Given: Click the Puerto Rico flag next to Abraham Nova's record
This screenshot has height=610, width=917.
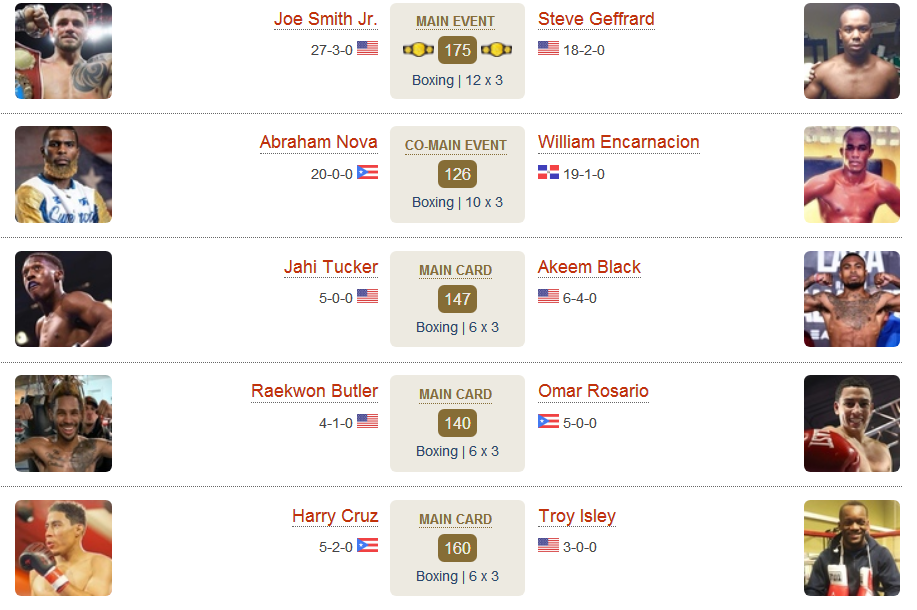Looking at the screenshot, I should coord(367,173).
